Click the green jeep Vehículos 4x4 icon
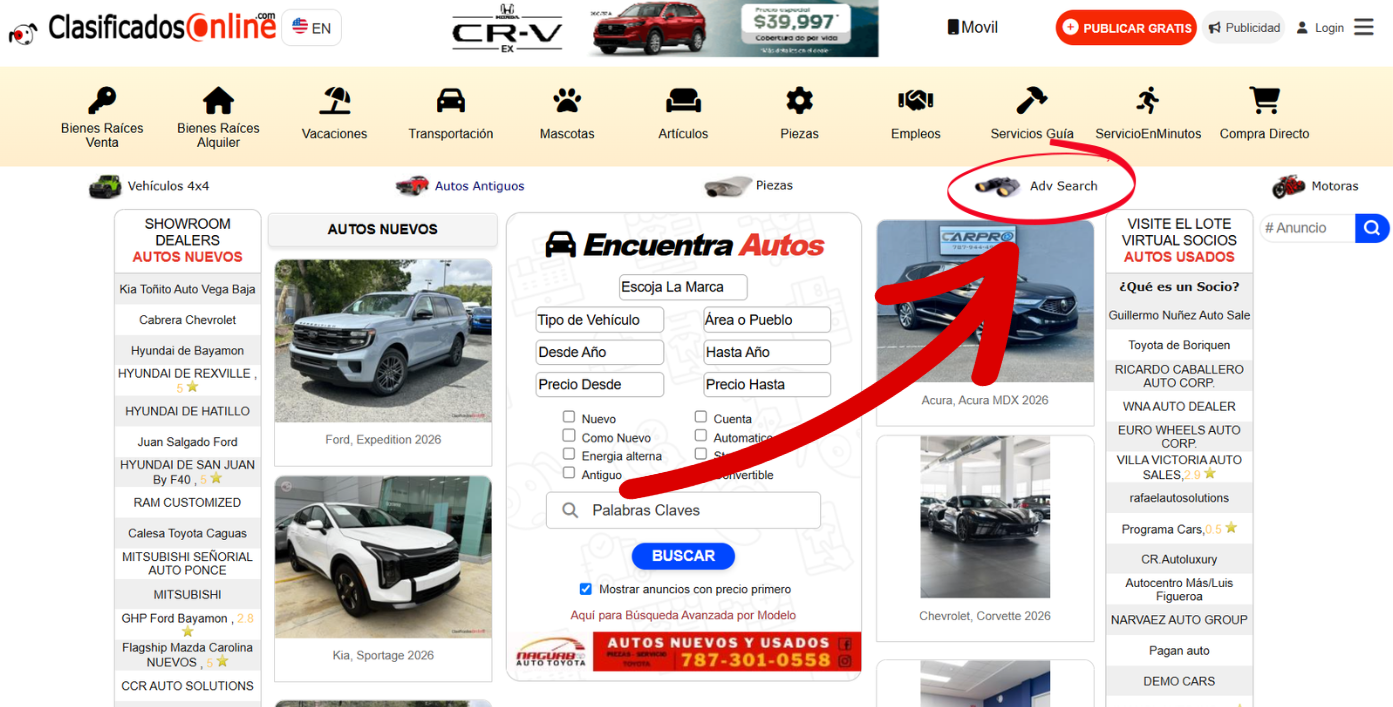1393x707 pixels. (105, 186)
